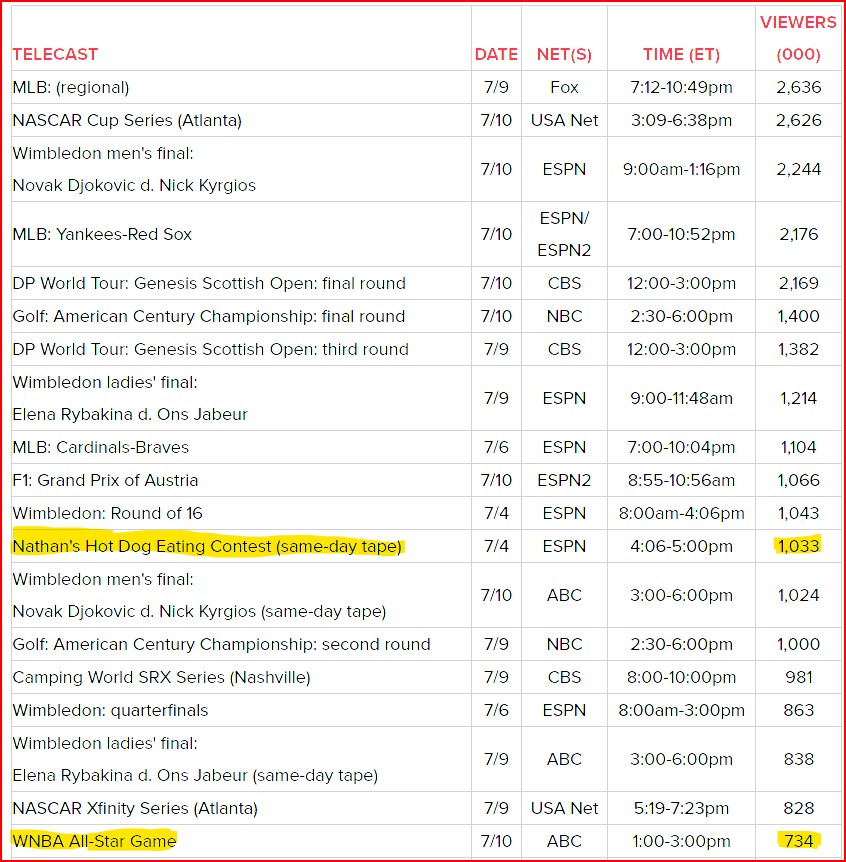Click the time cell '8:00am-3:00pm'
Screen dimensions: 846x862
(681, 710)
